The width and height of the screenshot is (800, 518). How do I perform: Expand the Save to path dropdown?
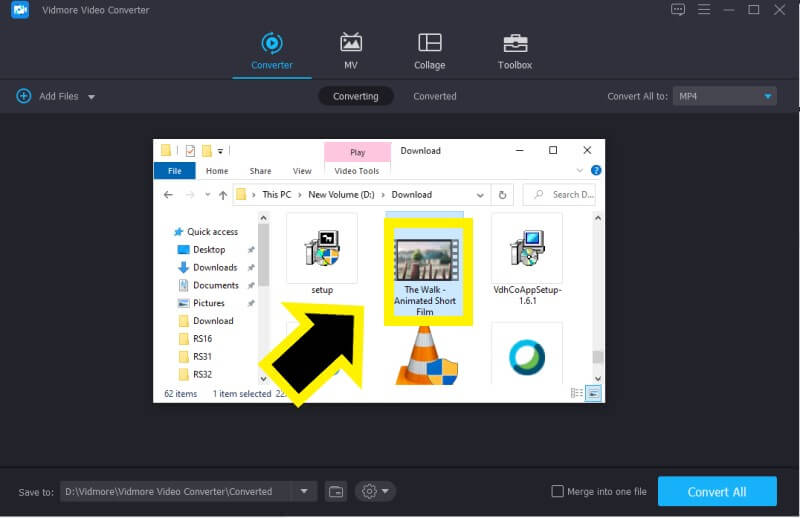click(304, 491)
